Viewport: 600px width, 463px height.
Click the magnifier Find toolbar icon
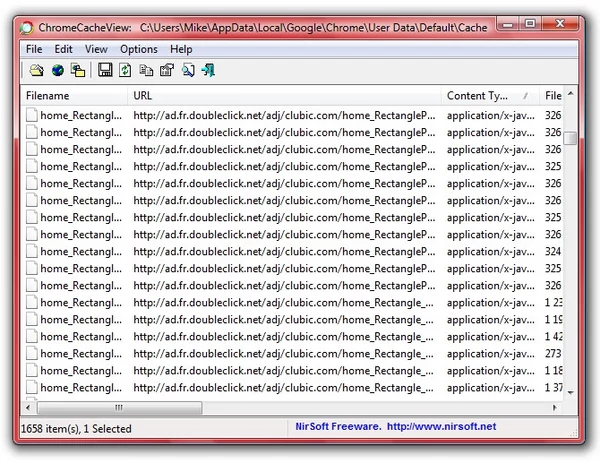coord(188,70)
